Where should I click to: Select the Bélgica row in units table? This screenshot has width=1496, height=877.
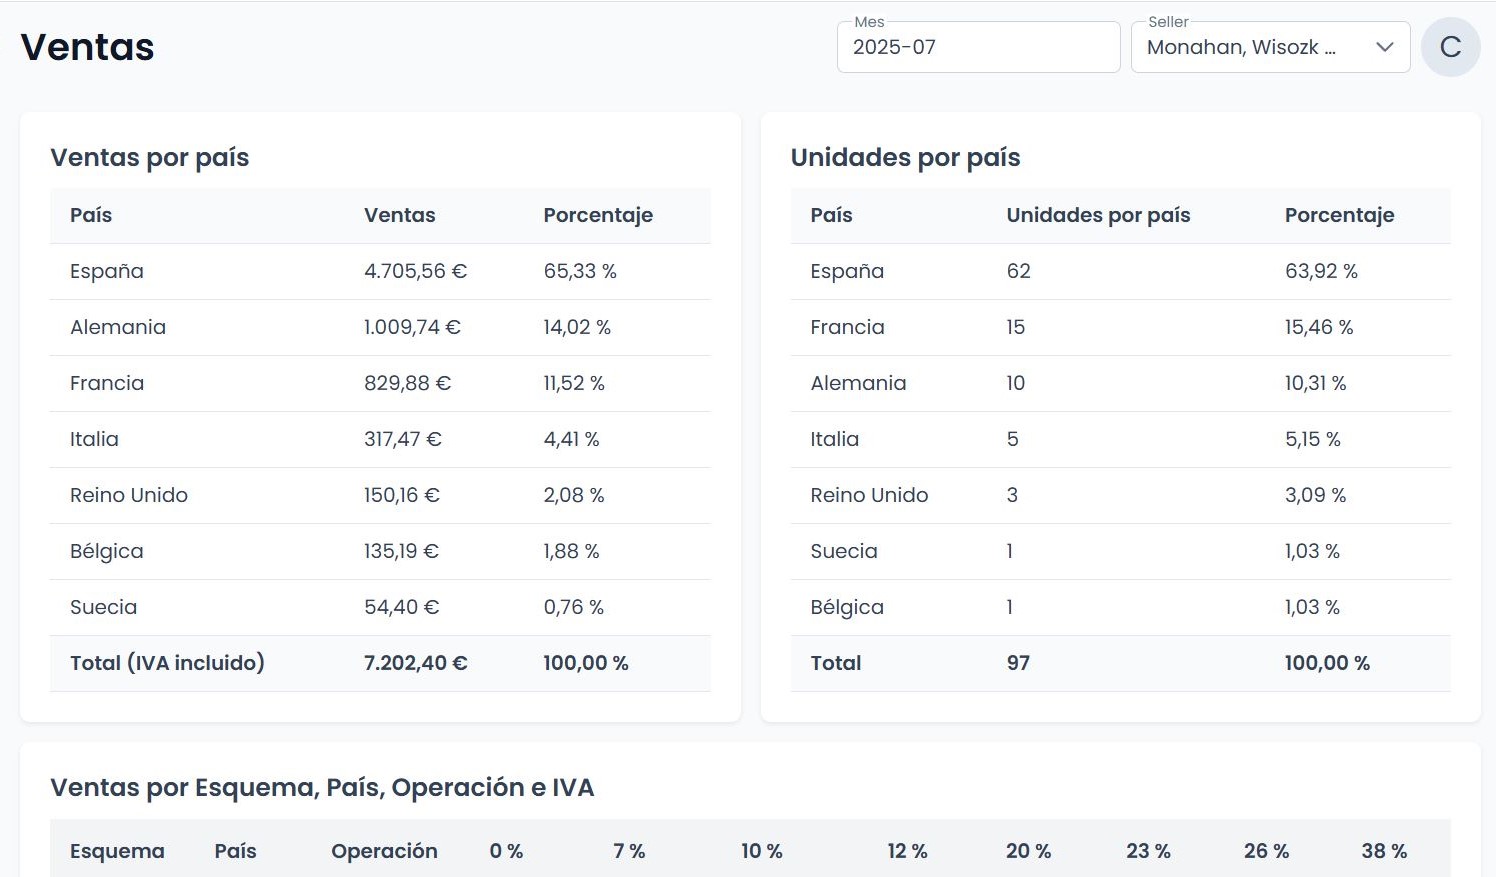tap(1120, 607)
